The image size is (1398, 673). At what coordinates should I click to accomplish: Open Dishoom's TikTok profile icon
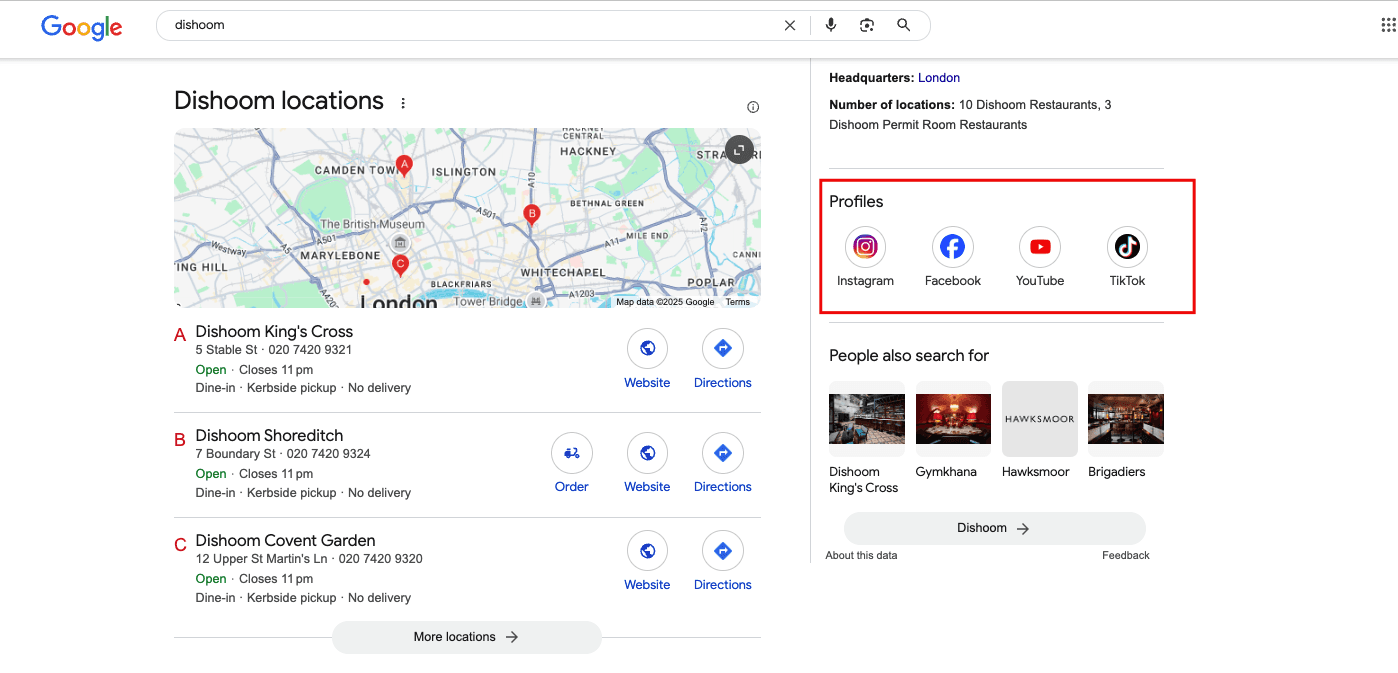(x=1127, y=247)
